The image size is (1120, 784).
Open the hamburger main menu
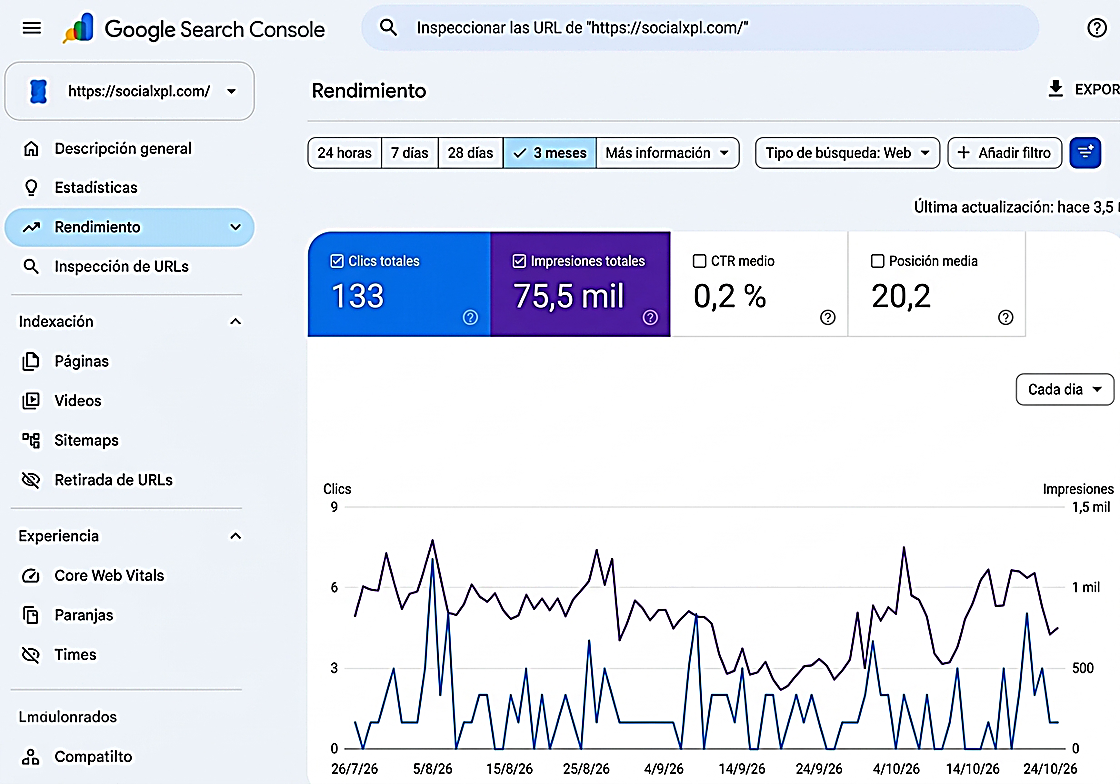31,28
